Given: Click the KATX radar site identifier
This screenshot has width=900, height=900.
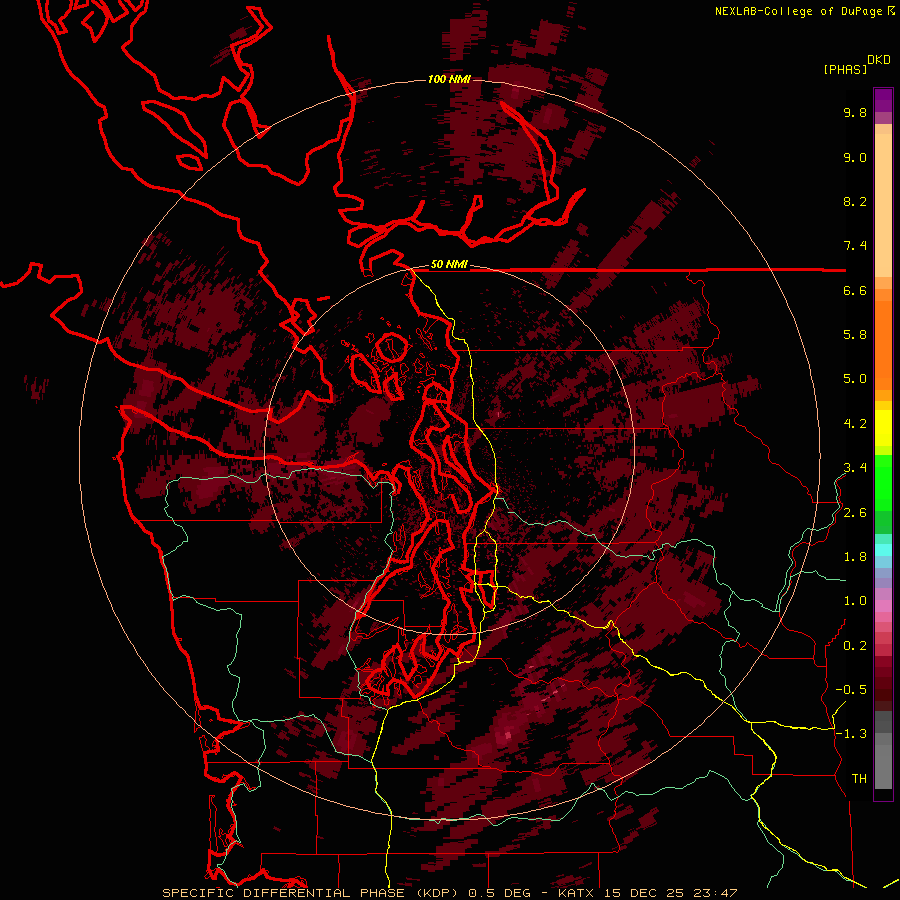Looking at the screenshot, I should tap(577, 893).
